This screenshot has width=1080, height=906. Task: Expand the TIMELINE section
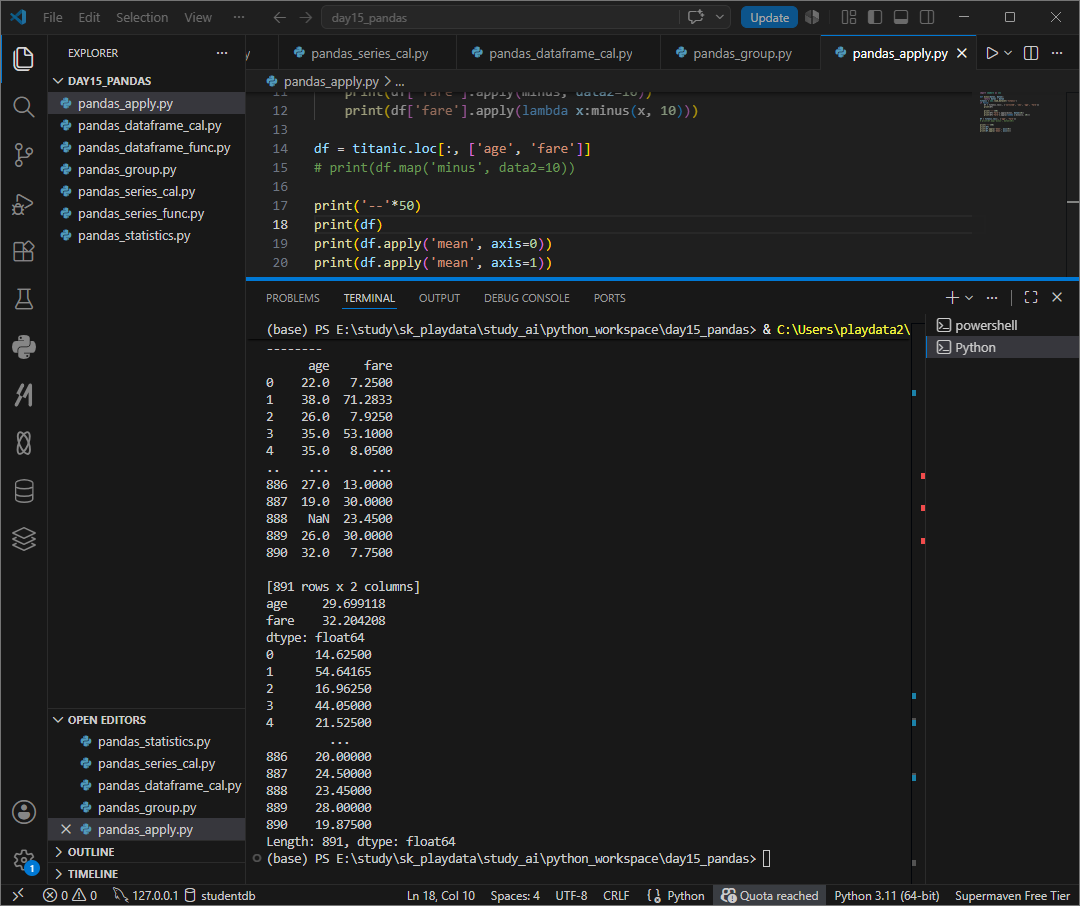[x=146, y=874]
